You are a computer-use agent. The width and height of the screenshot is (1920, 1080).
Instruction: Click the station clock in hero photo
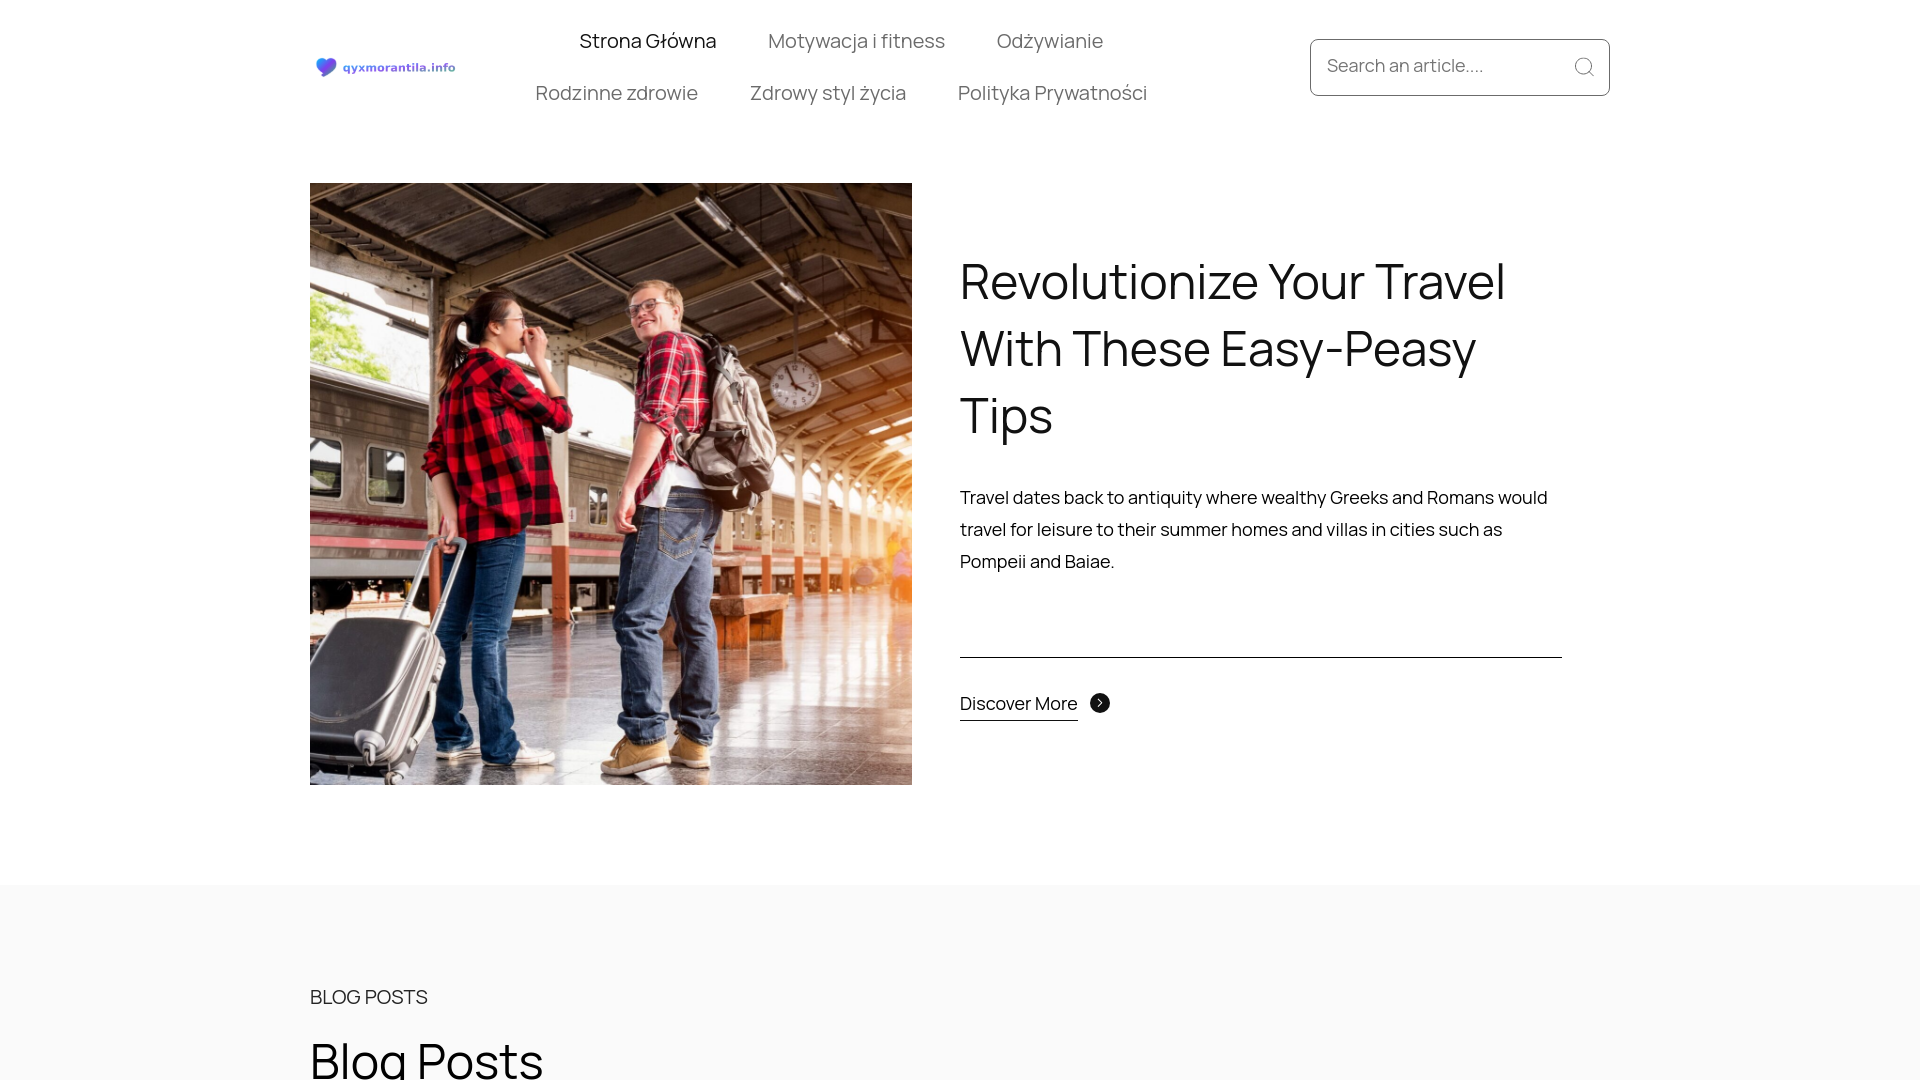pyautogui.click(x=795, y=384)
